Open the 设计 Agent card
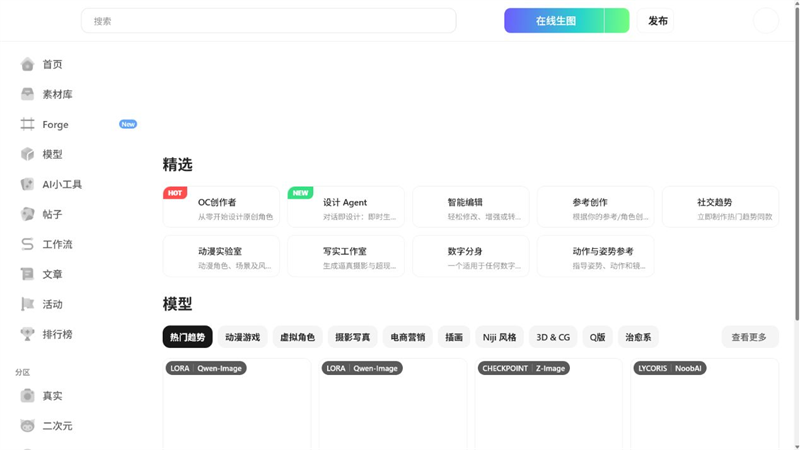The width and height of the screenshot is (800, 450). coord(346,207)
